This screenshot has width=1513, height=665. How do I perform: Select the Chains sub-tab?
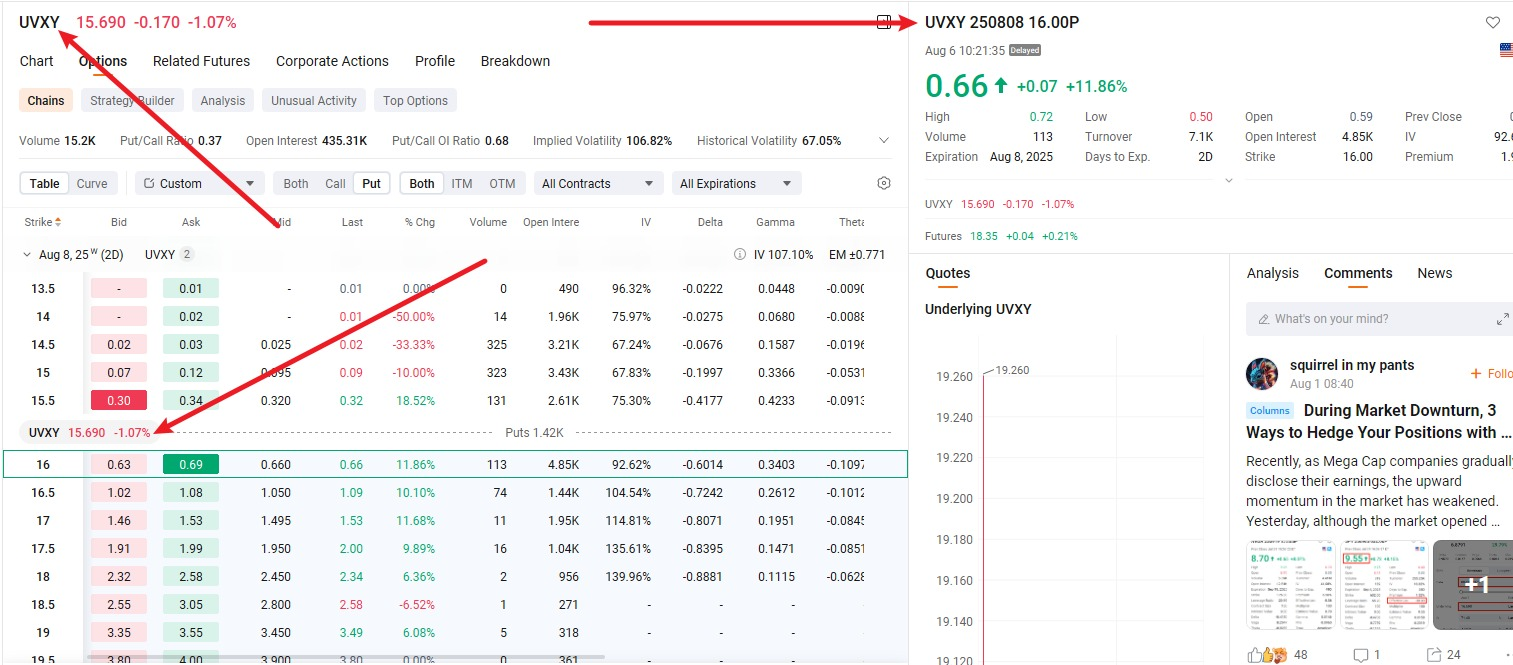pos(46,100)
